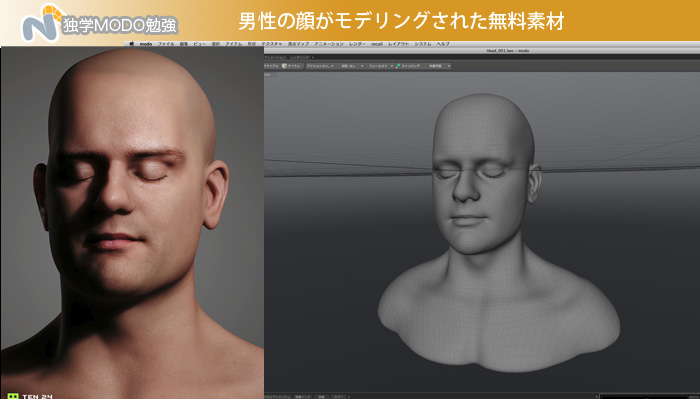Open the テクスチャ menu
The height and width of the screenshot is (399, 700).
272,44
